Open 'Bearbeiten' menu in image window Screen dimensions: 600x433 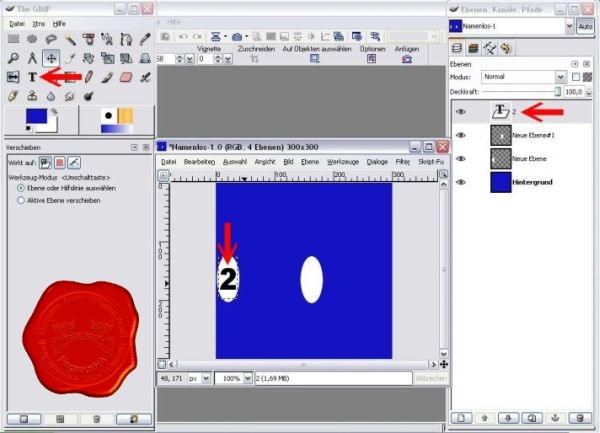[x=199, y=162]
